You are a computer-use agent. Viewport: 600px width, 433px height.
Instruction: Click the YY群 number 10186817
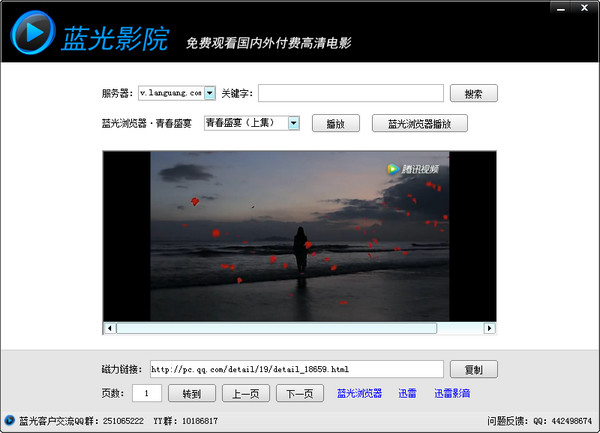point(200,421)
